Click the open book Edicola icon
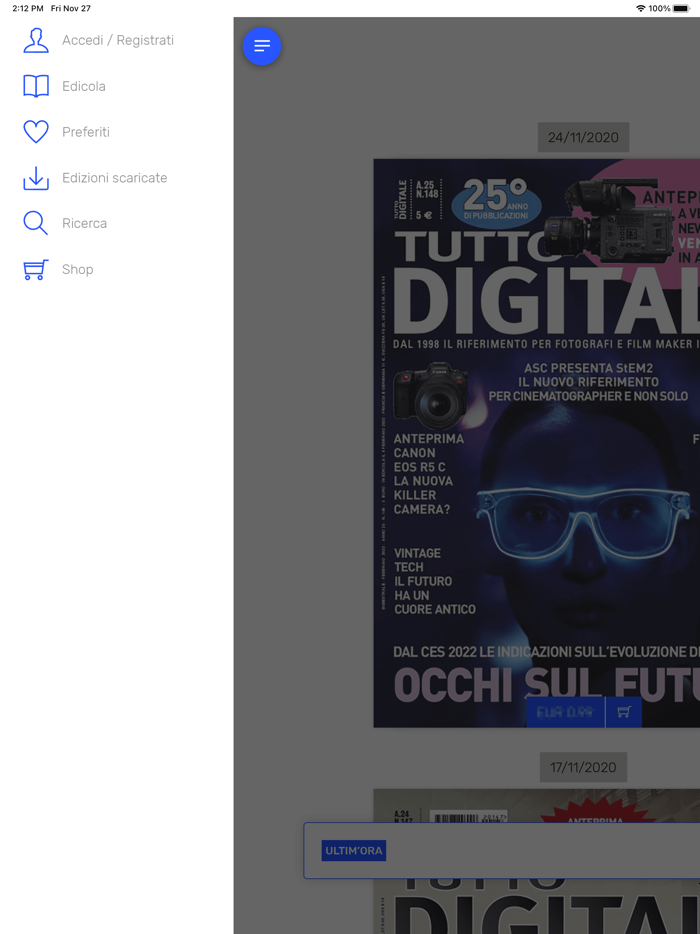Image resolution: width=700 pixels, height=934 pixels. tap(36, 86)
